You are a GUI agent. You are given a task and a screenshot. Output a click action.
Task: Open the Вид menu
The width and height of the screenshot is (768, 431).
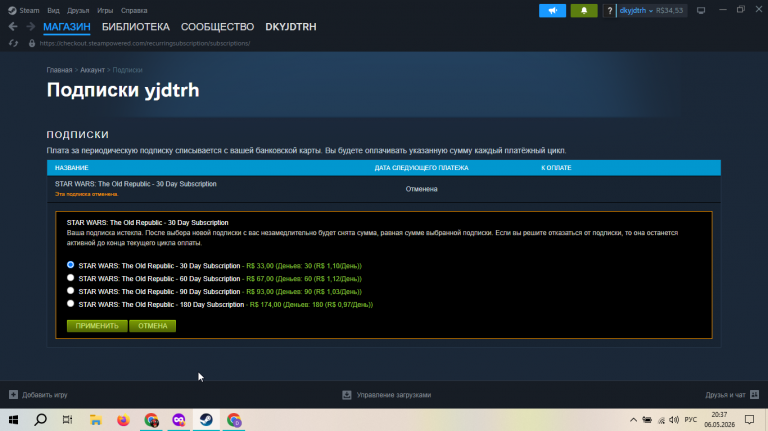53,10
